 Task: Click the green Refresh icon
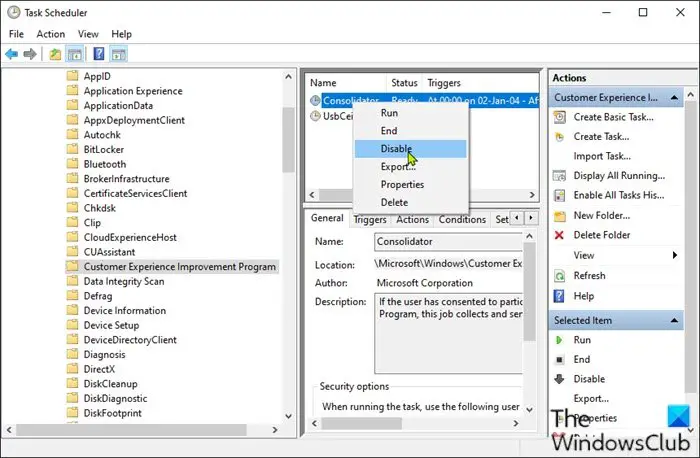(x=559, y=276)
